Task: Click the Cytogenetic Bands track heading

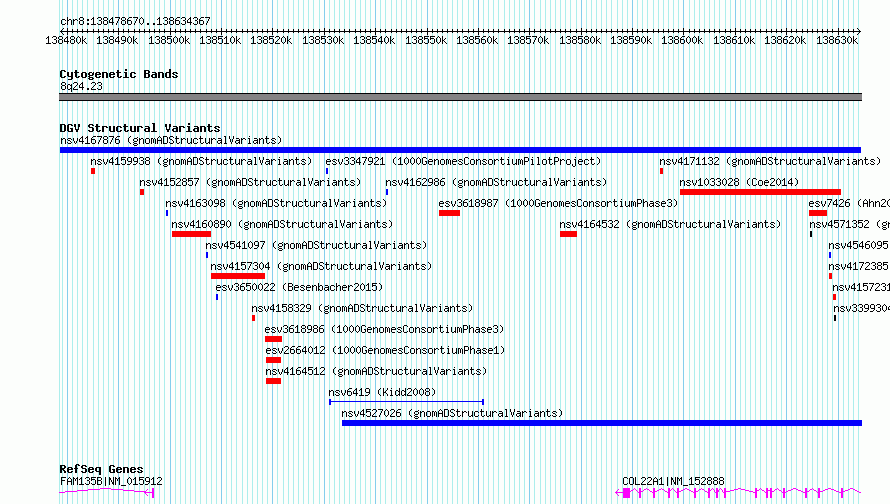Action: click(119, 74)
